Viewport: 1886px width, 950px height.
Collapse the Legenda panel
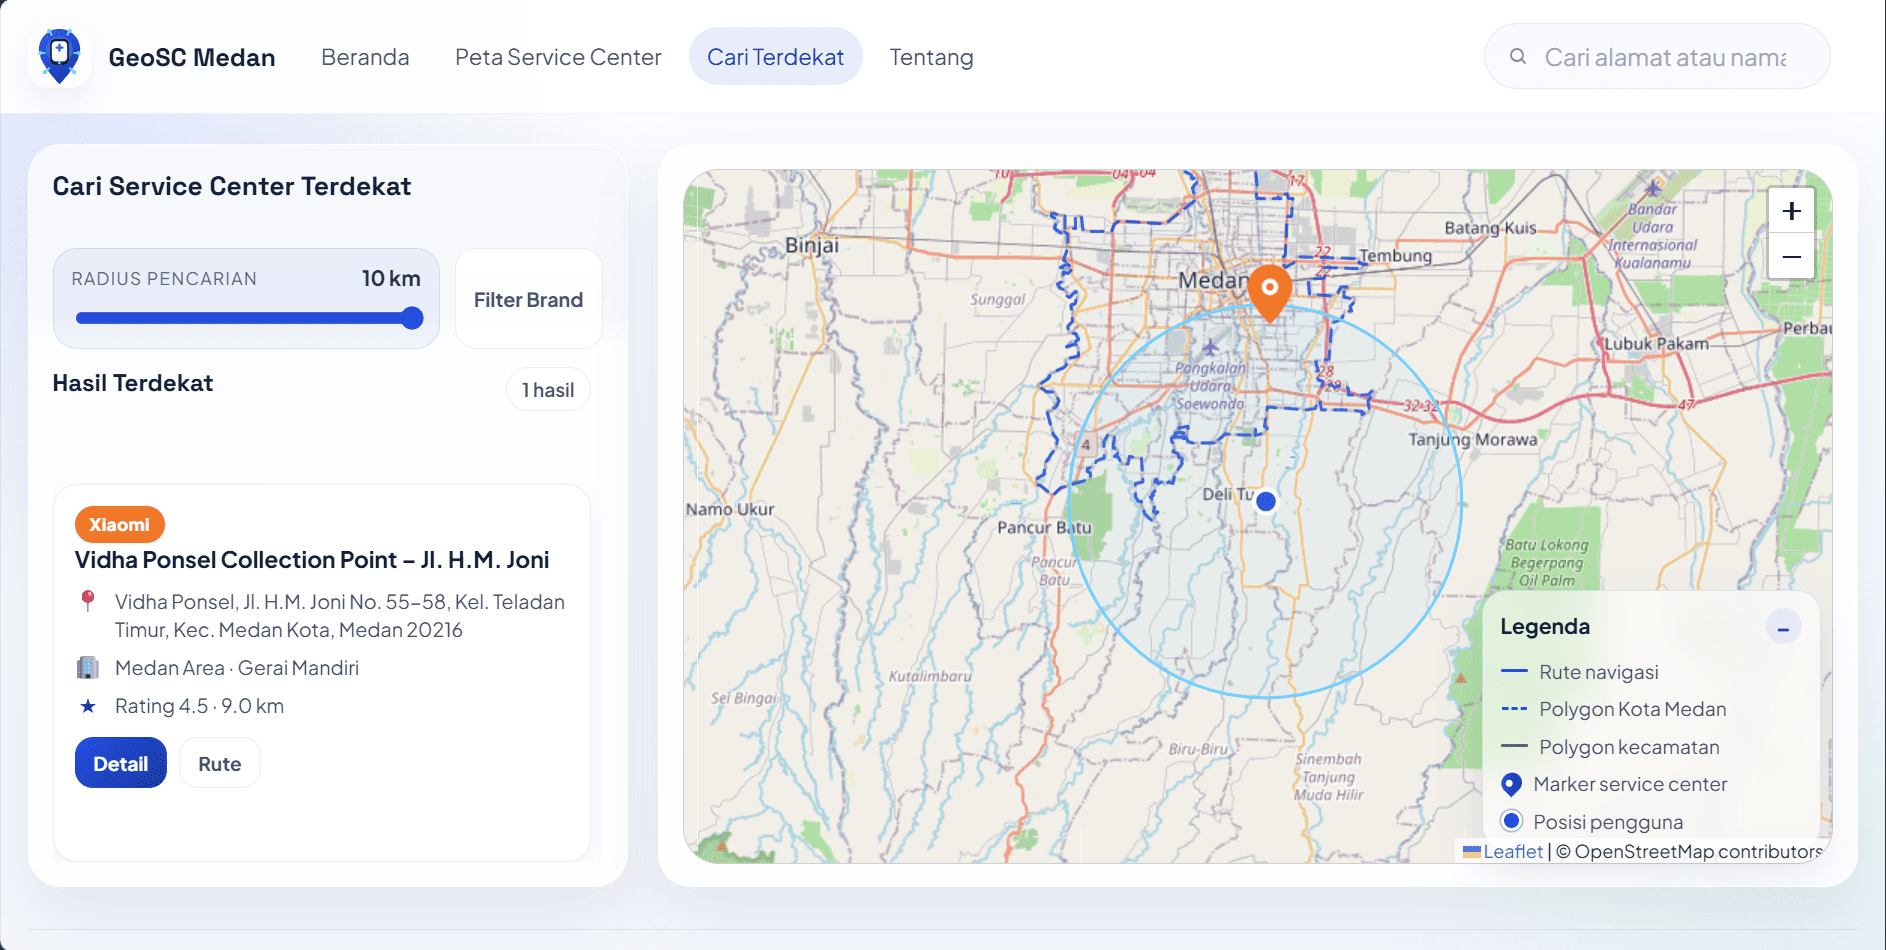pos(1783,627)
